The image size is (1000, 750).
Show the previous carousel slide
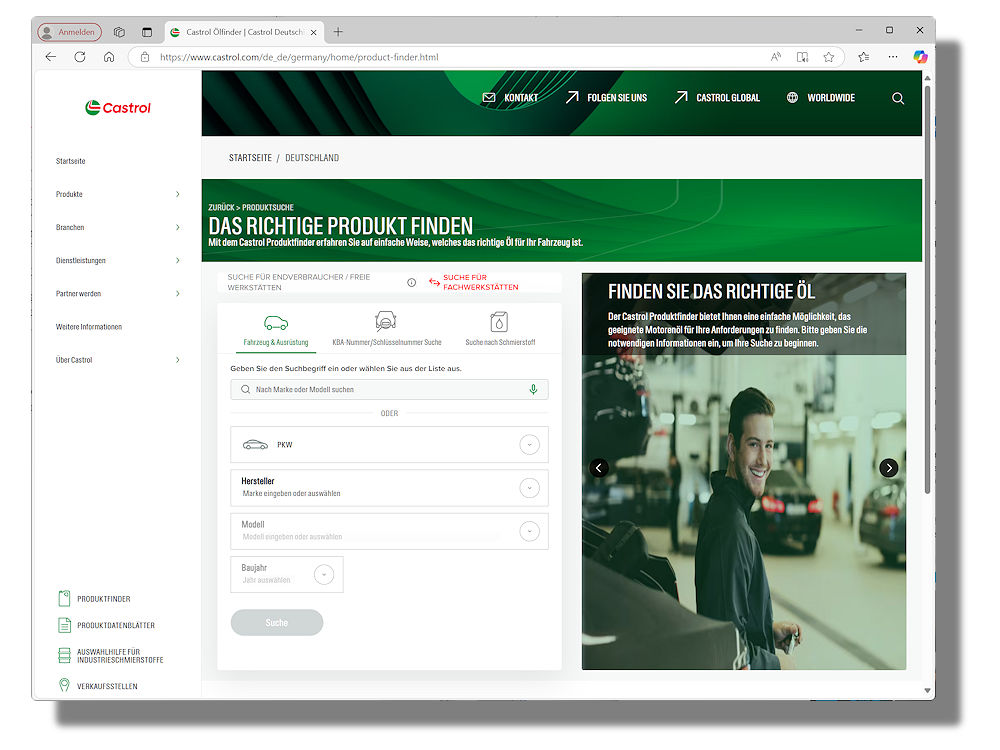point(598,467)
